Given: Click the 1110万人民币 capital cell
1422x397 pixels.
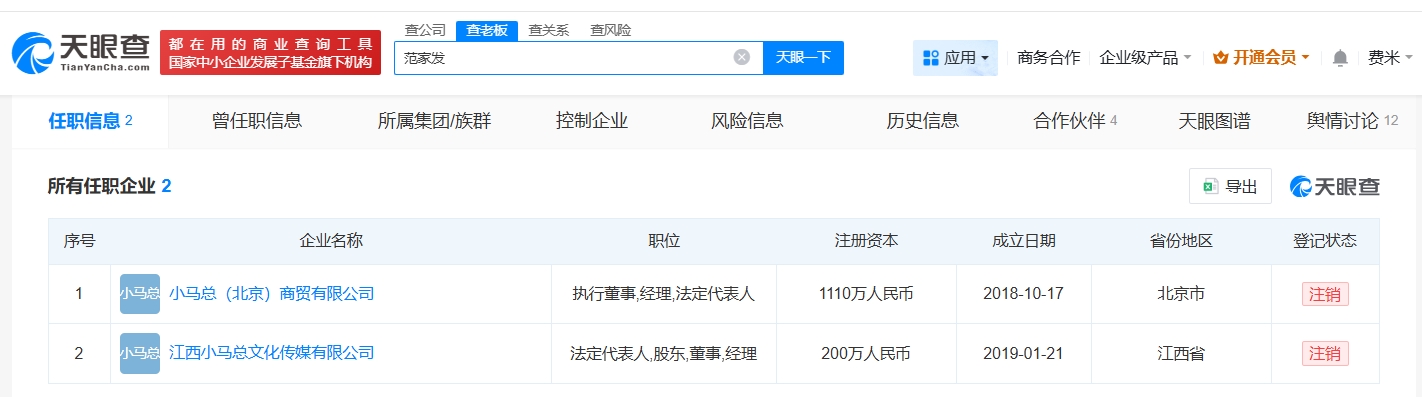Looking at the screenshot, I should 866,294.
